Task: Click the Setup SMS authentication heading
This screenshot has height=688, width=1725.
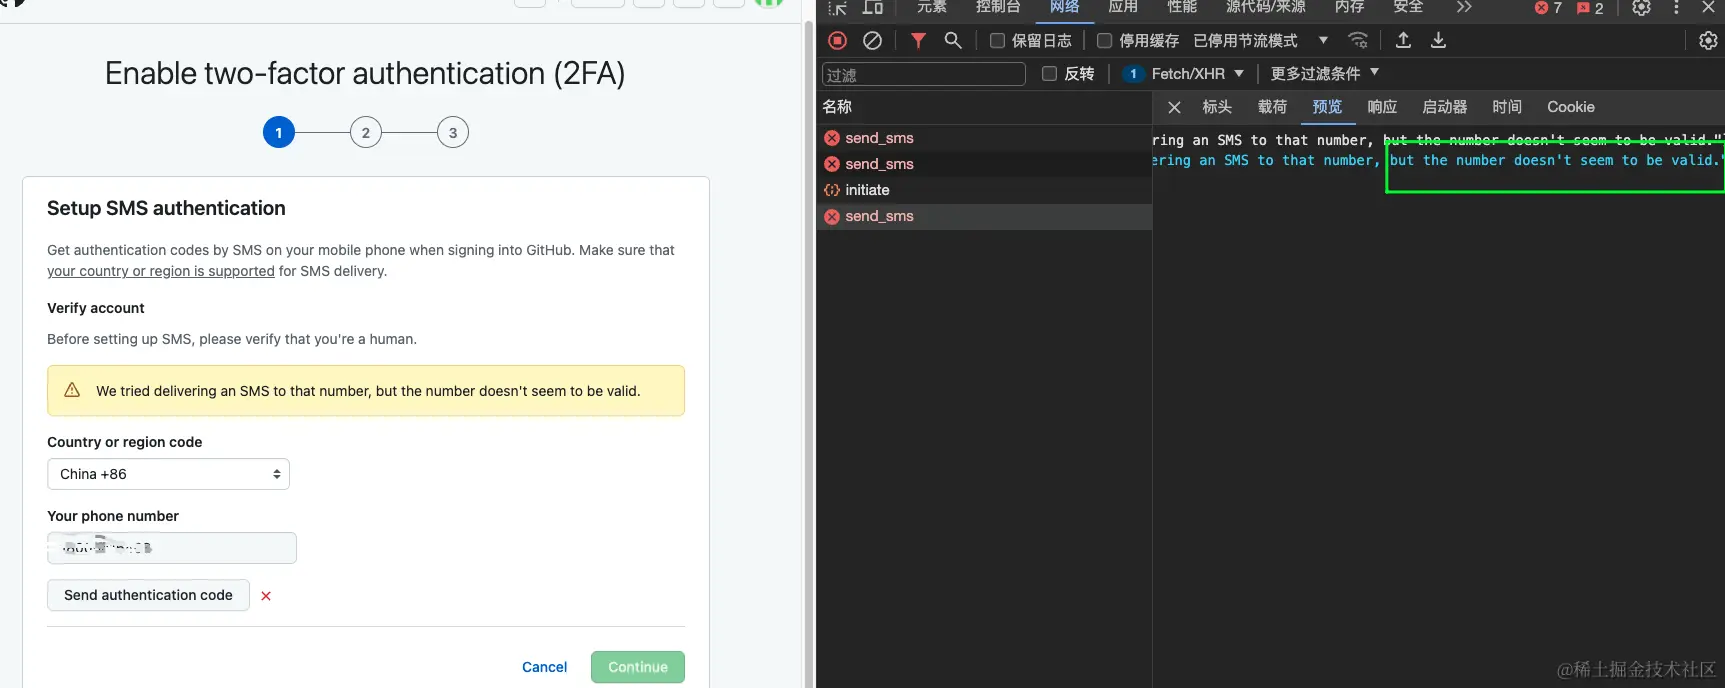Action: click(166, 208)
